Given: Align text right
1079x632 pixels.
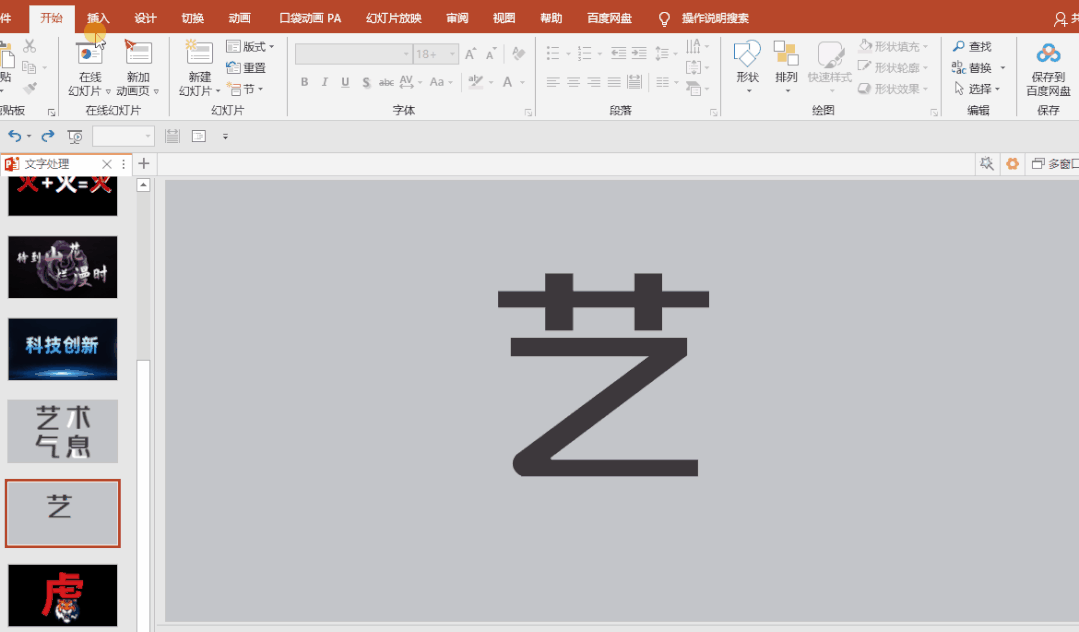Looking at the screenshot, I should (594, 82).
